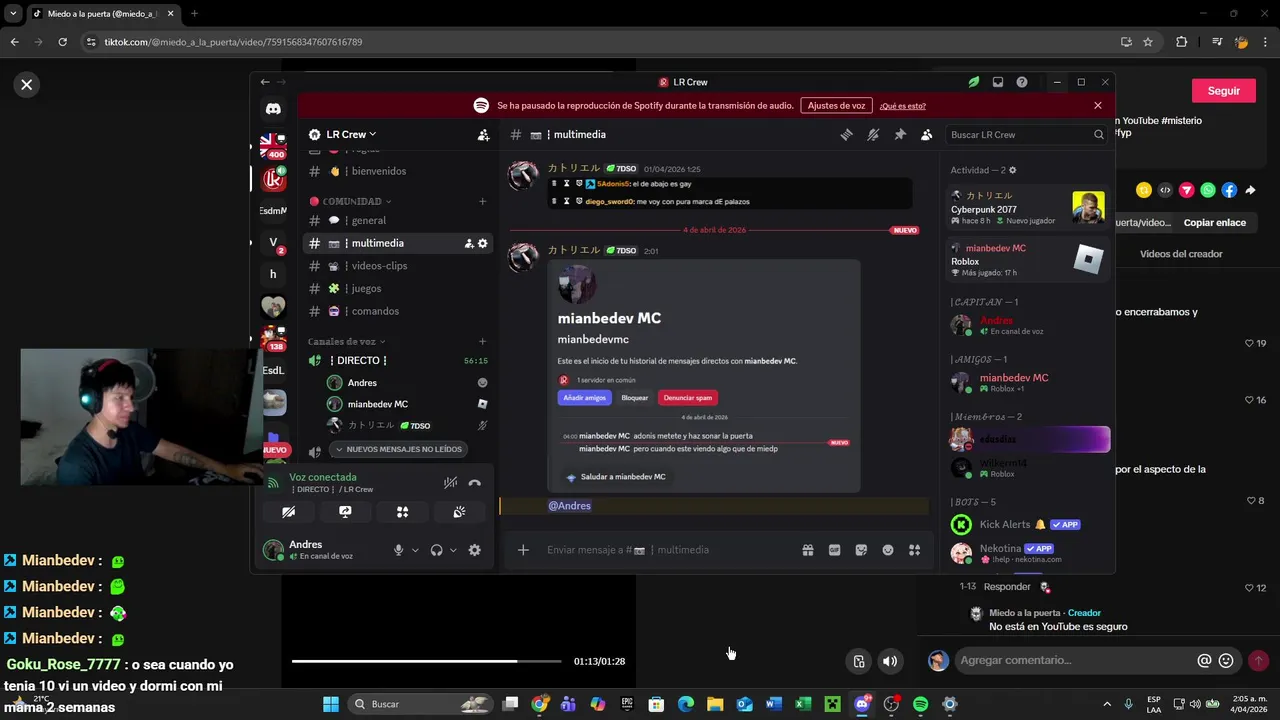The image size is (1280, 720).
Task: Collapse the Canales de voz category
Action: (346, 342)
